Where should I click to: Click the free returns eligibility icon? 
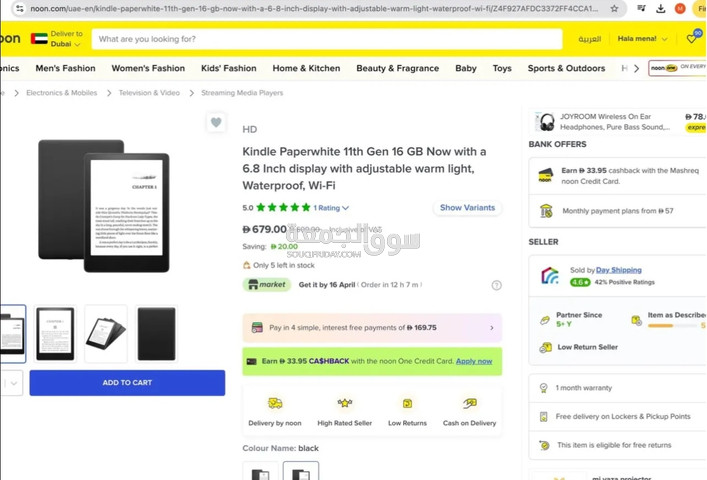click(x=544, y=445)
